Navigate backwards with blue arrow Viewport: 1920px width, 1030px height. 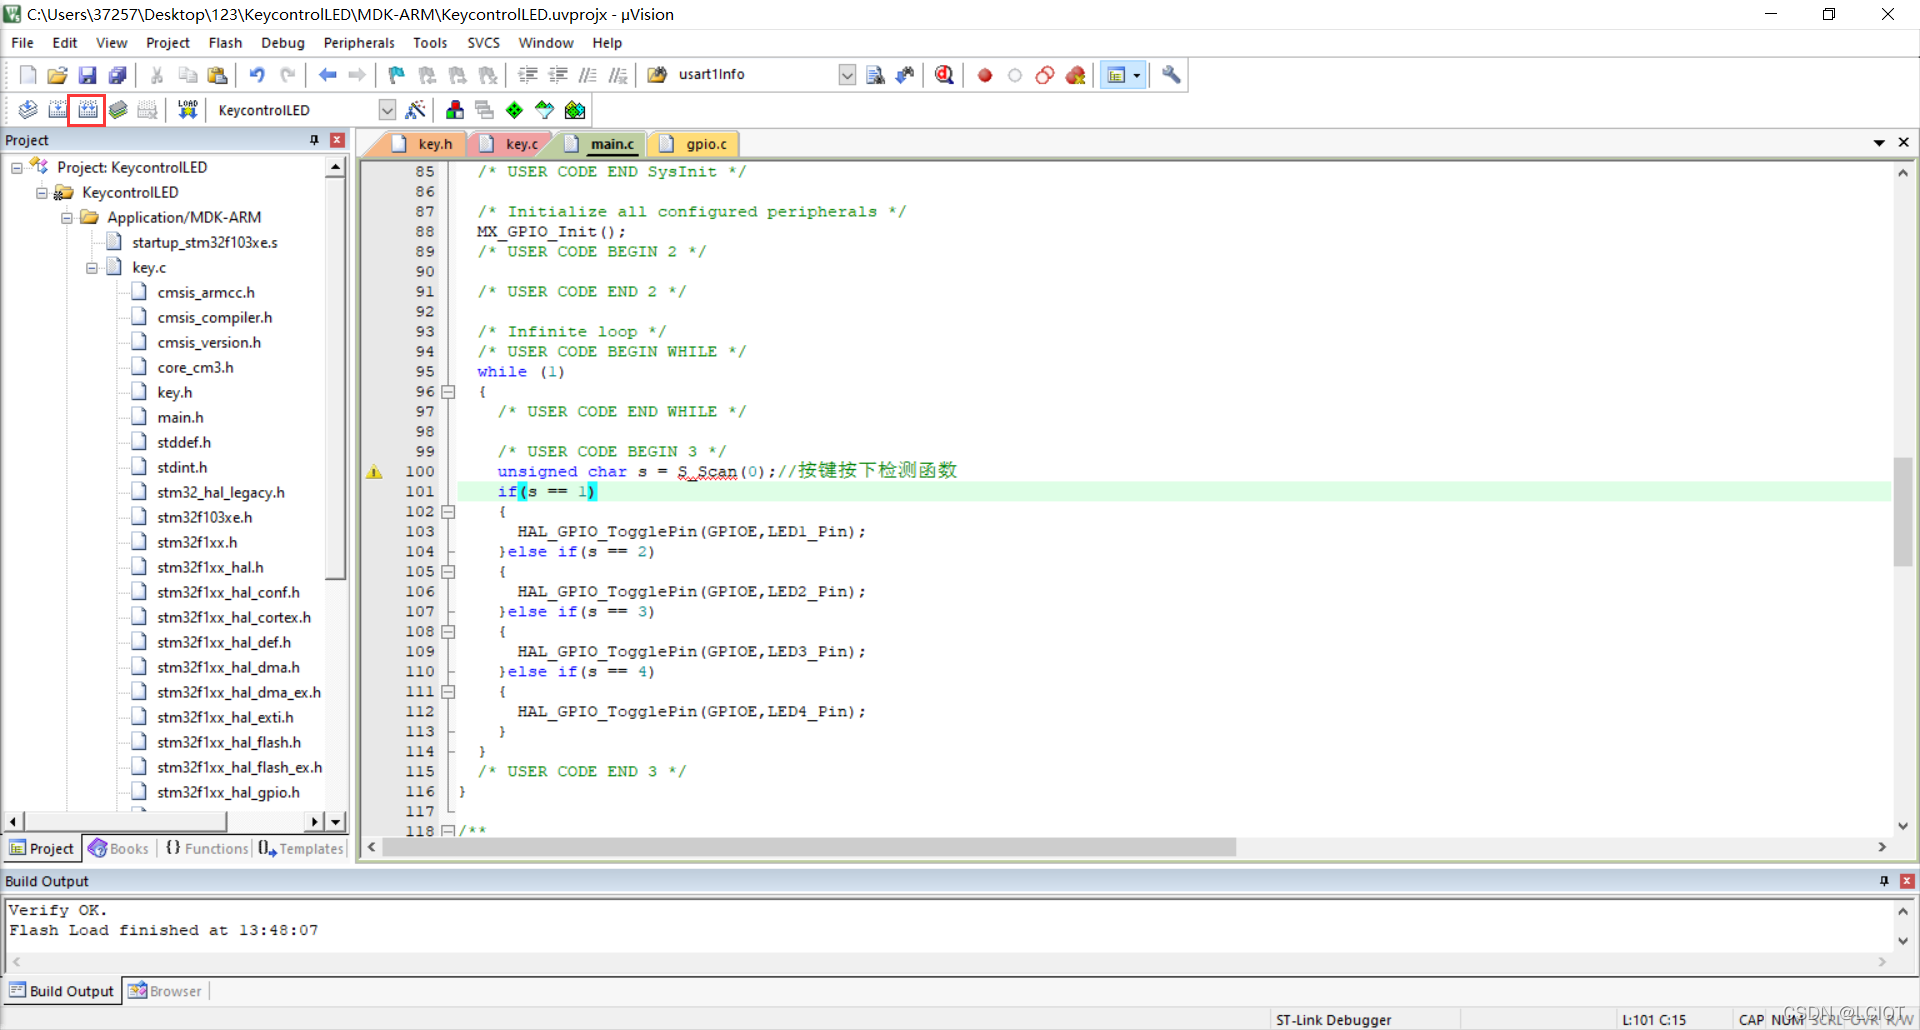click(327, 75)
